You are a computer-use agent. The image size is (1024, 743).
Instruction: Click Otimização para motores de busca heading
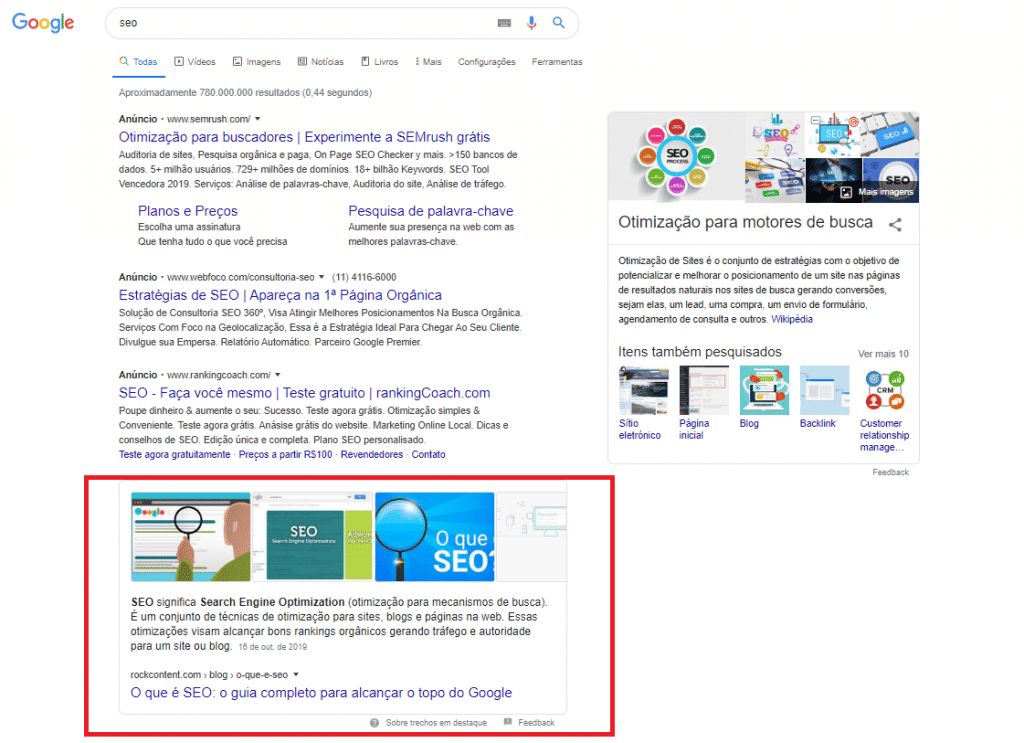745,222
